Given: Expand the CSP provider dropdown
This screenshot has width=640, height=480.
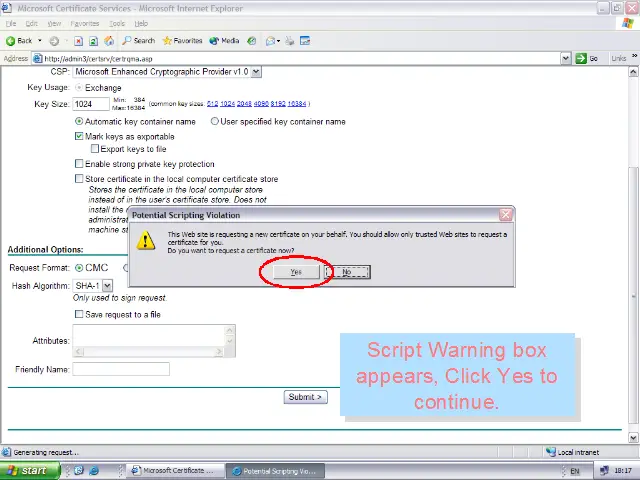Looking at the screenshot, I should coord(256,72).
